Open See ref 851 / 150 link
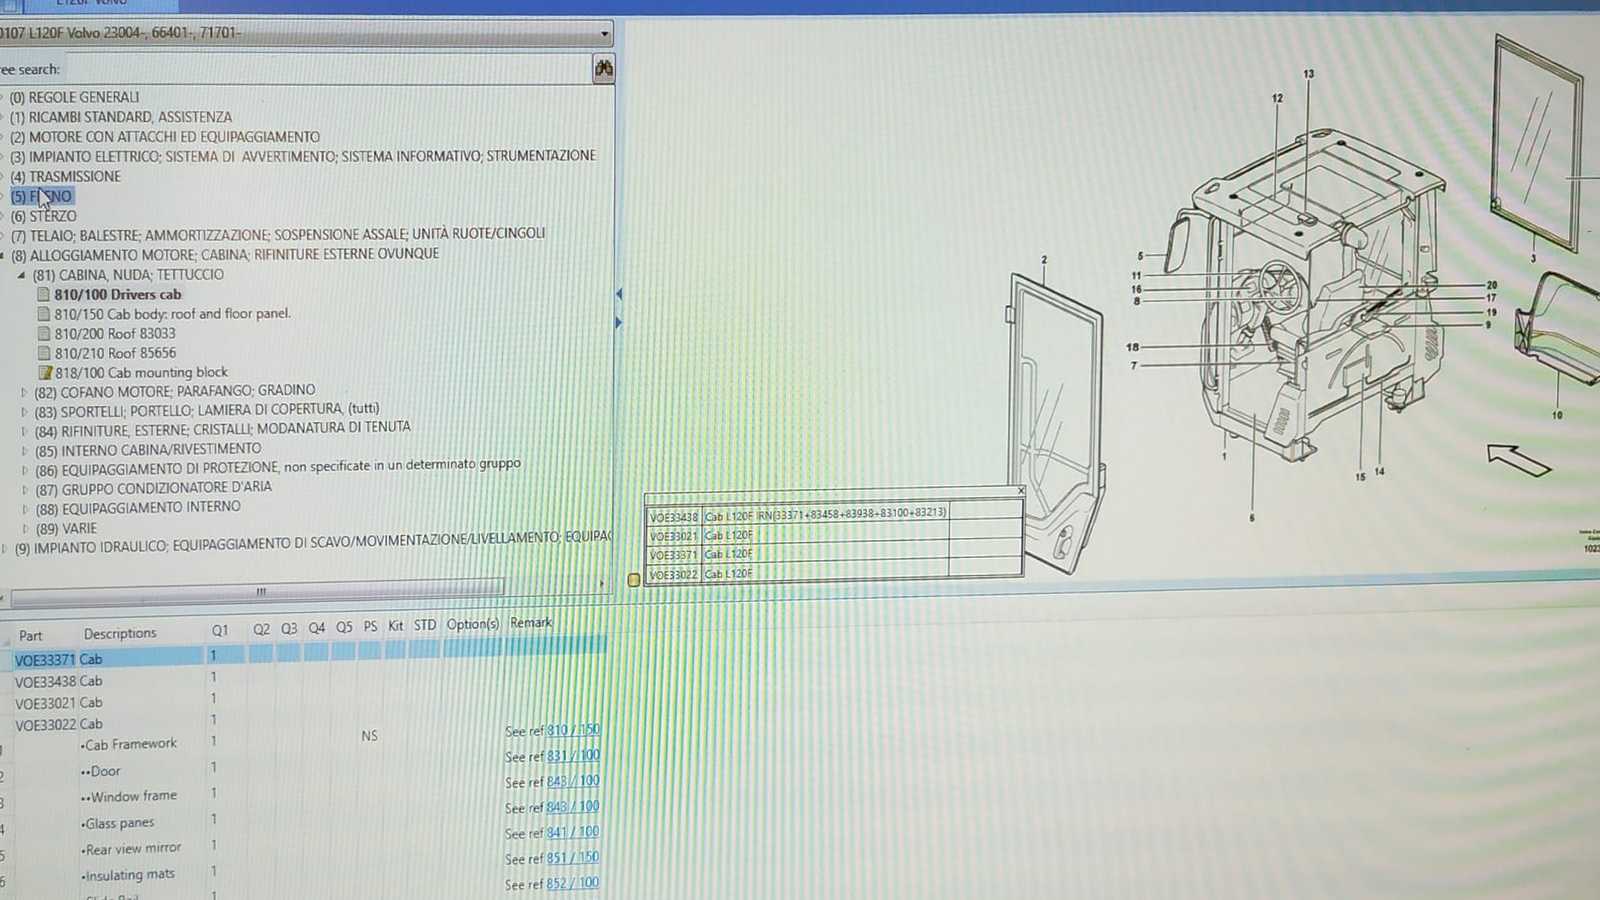The width and height of the screenshot is (1600, 900). tap(573, 858)
